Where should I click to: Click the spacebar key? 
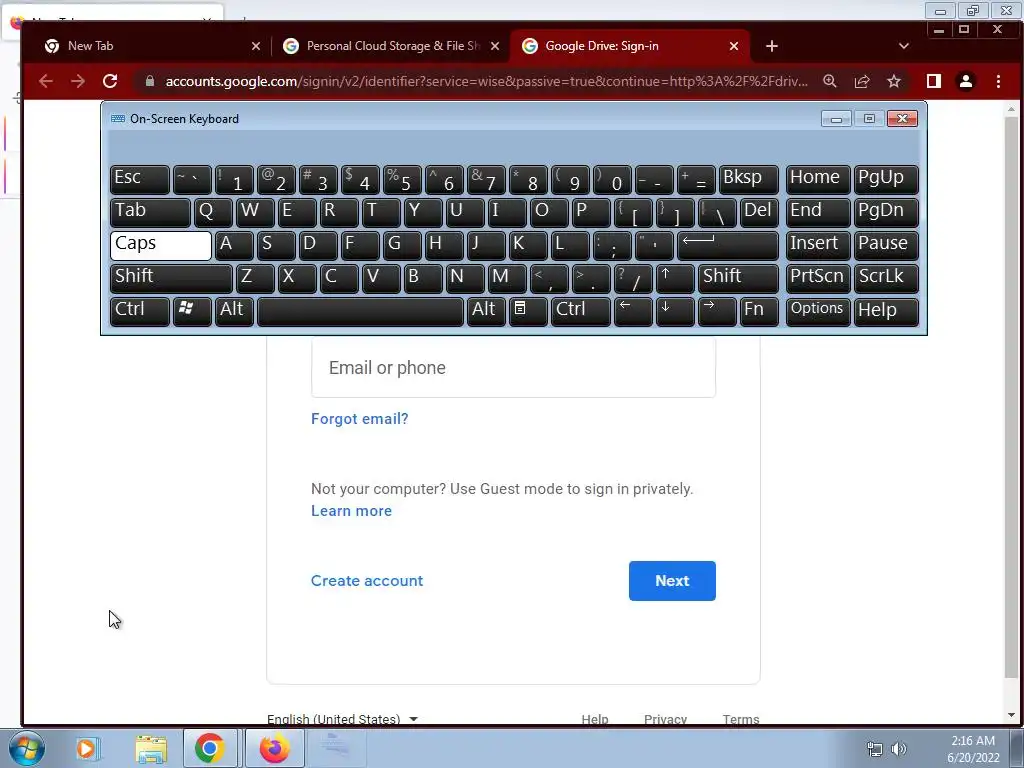(360, 312)
